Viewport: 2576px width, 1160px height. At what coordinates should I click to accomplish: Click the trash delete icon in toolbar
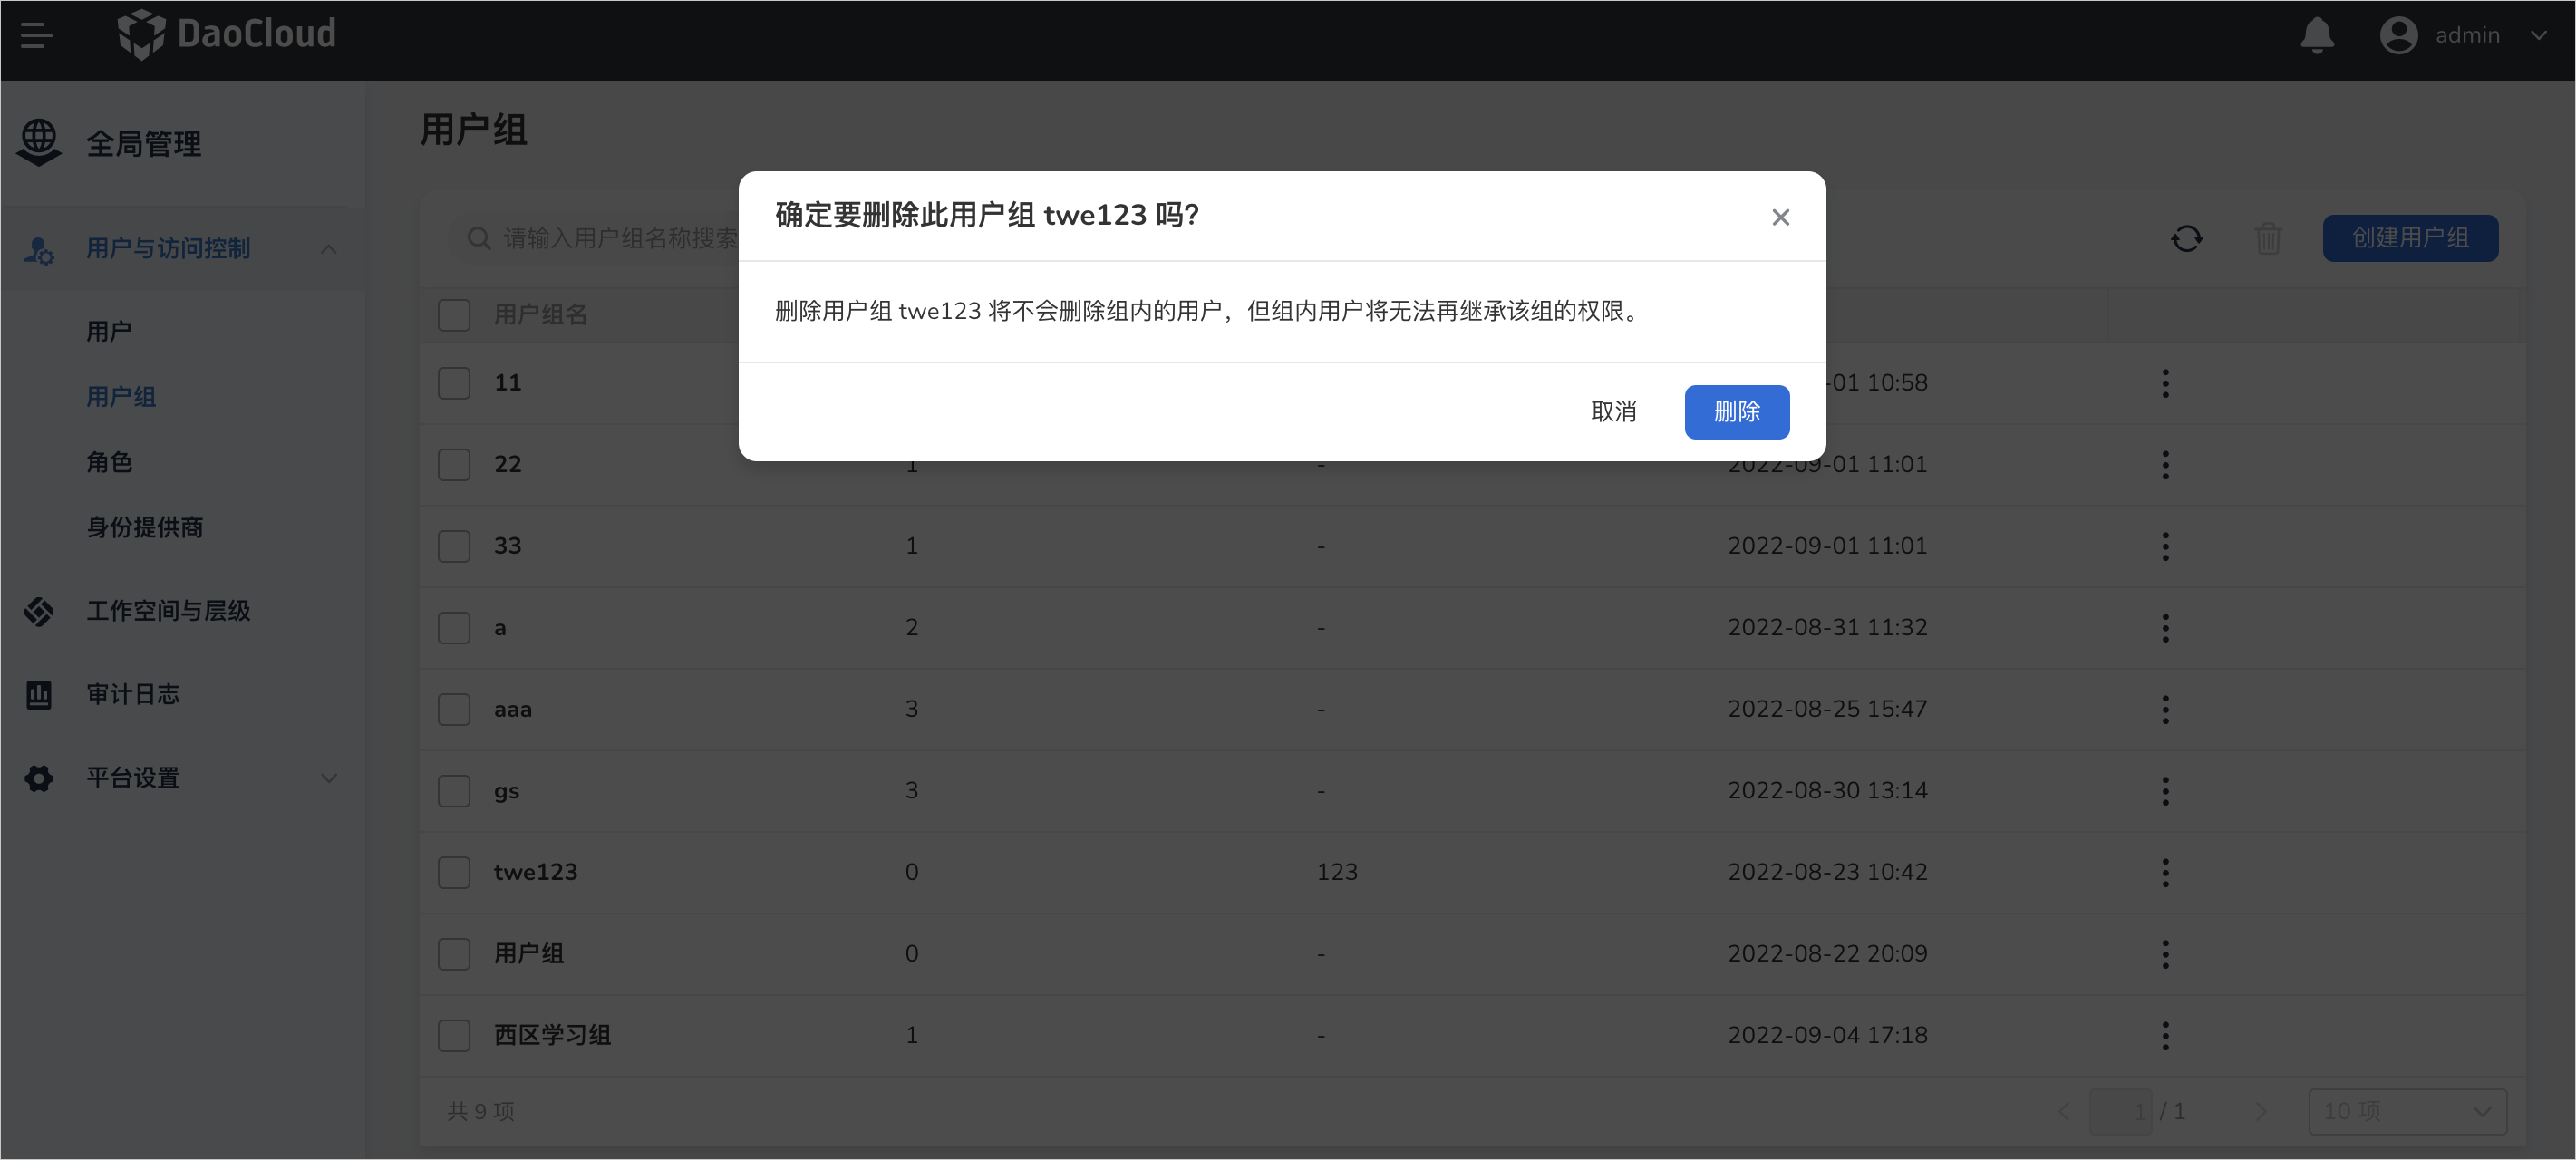2268,238
